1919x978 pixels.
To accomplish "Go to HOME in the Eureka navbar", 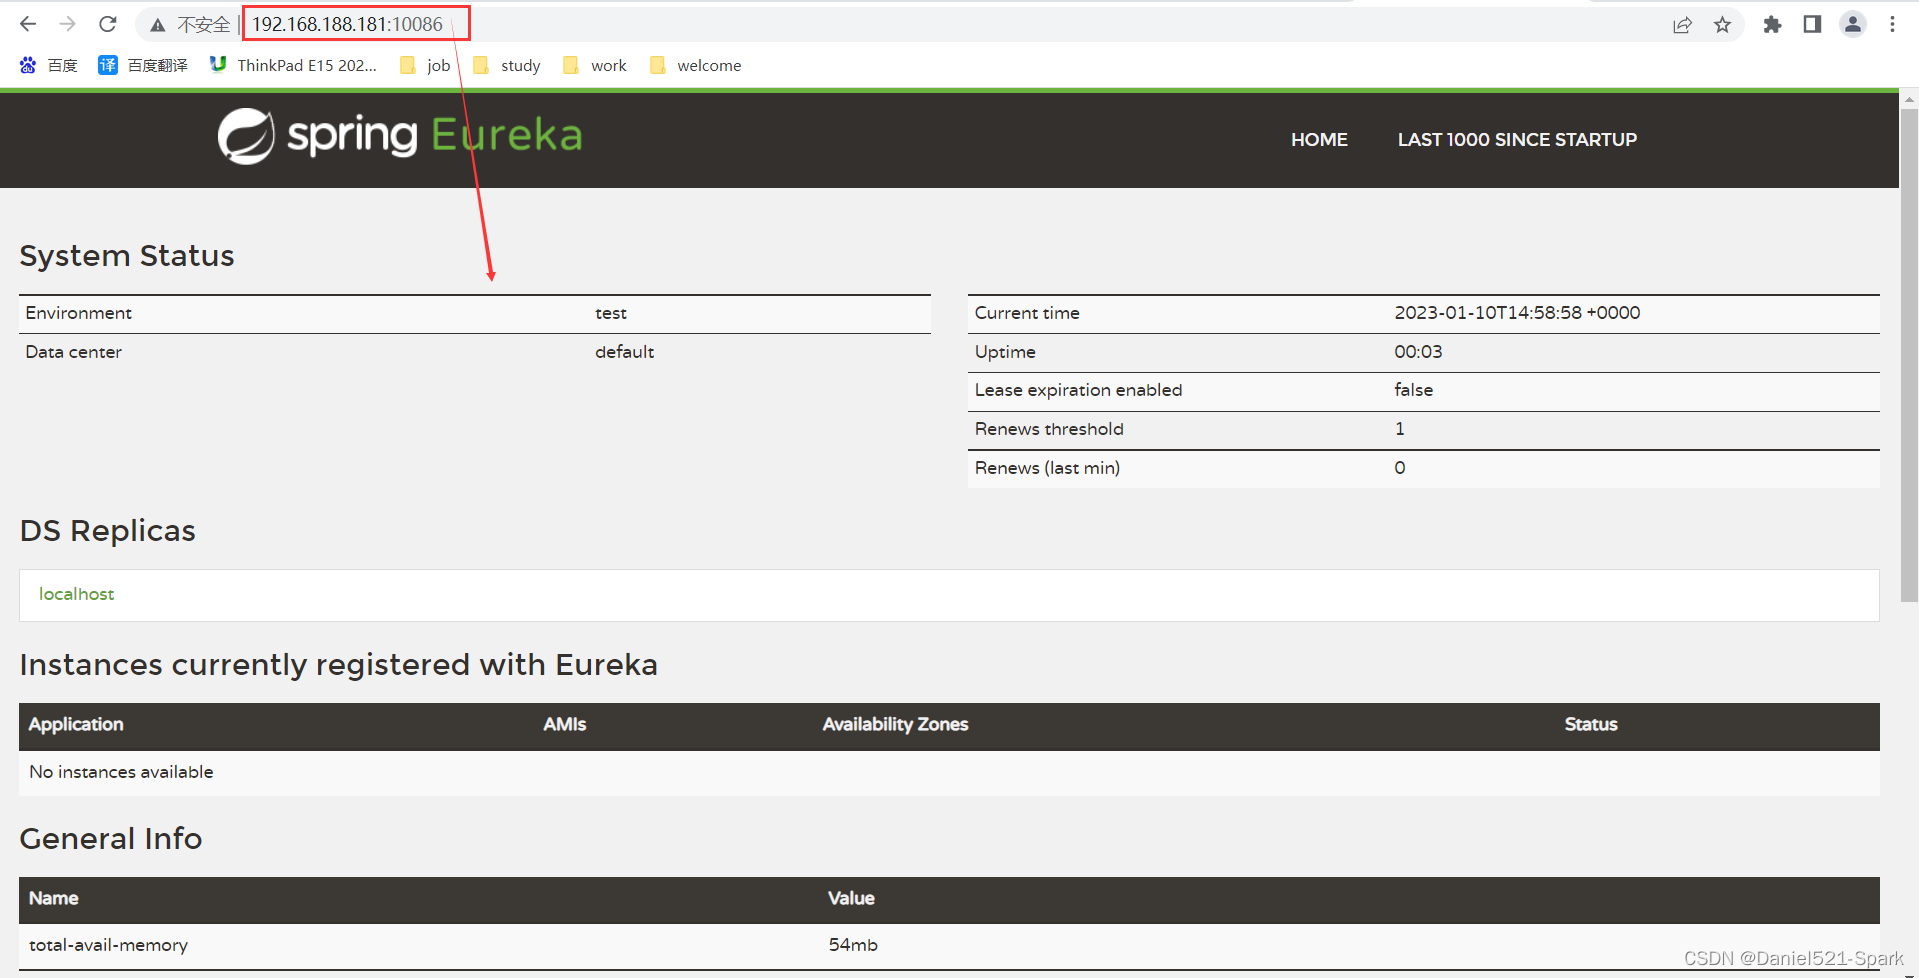I will (x=1319, y=140).
